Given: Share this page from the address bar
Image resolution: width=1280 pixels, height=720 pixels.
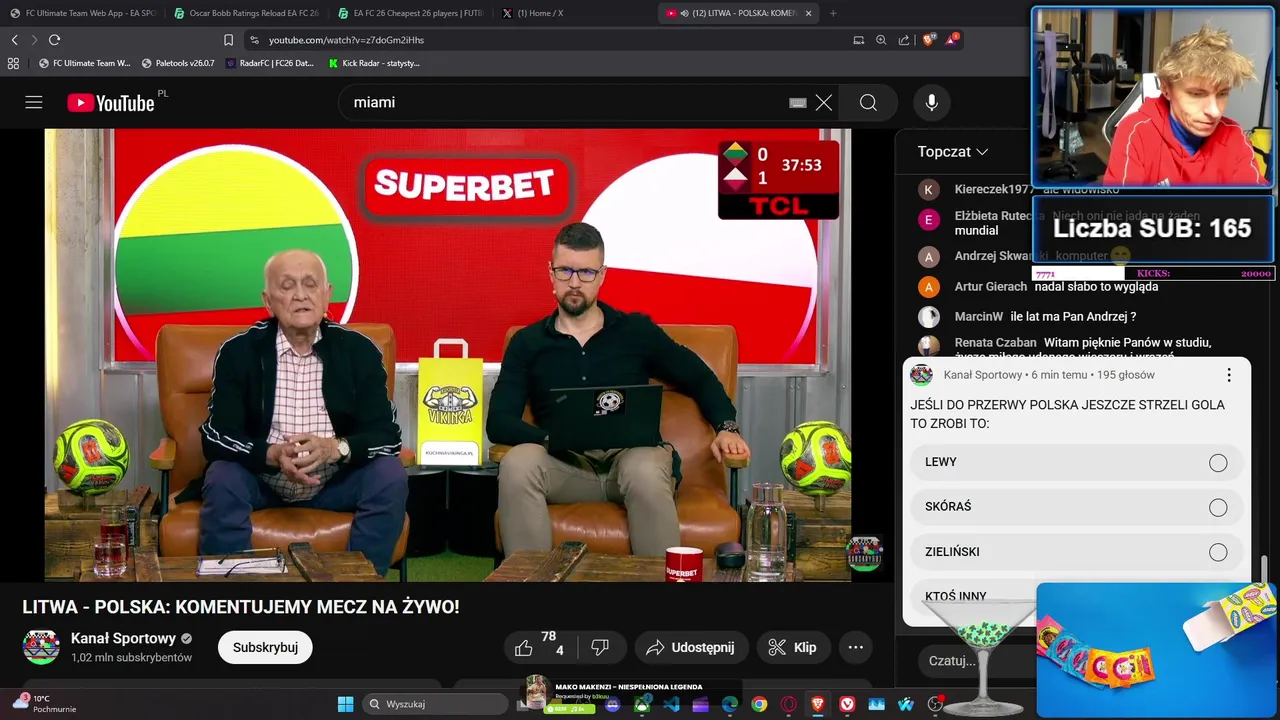Looking at the screenshot, I should [x=904, y=40].
